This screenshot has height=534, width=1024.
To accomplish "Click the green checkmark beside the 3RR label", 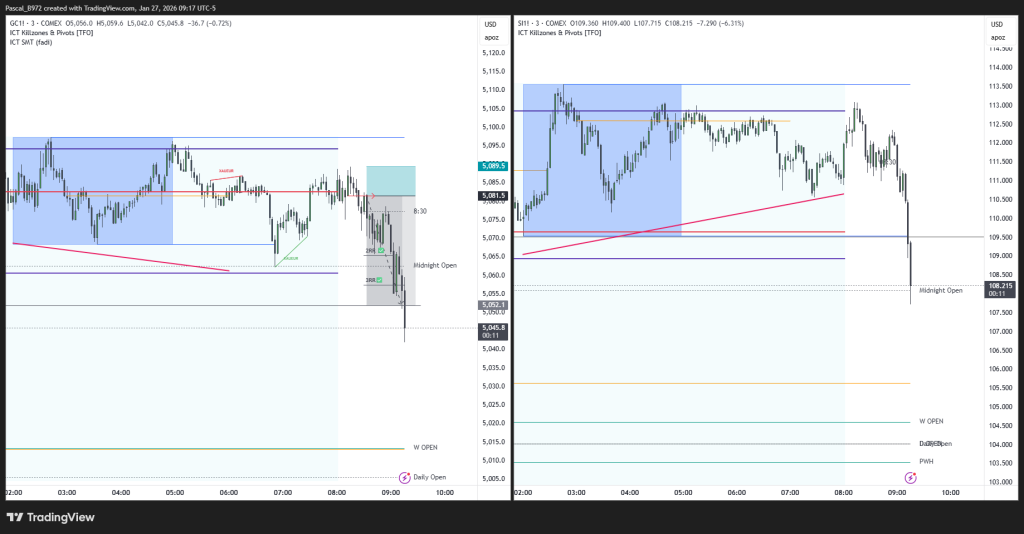I will [379, 280].
